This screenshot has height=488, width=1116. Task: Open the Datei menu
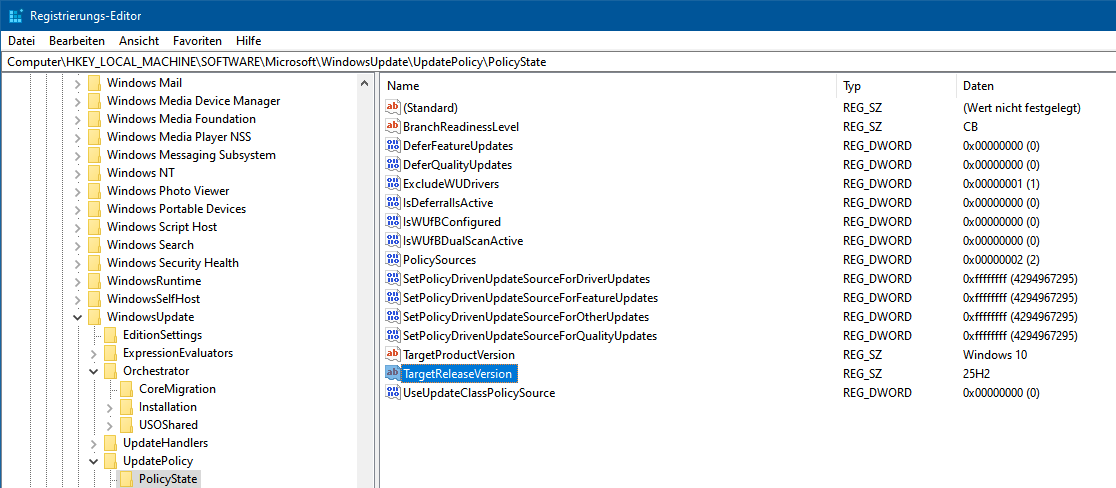(x=21, y=41)
